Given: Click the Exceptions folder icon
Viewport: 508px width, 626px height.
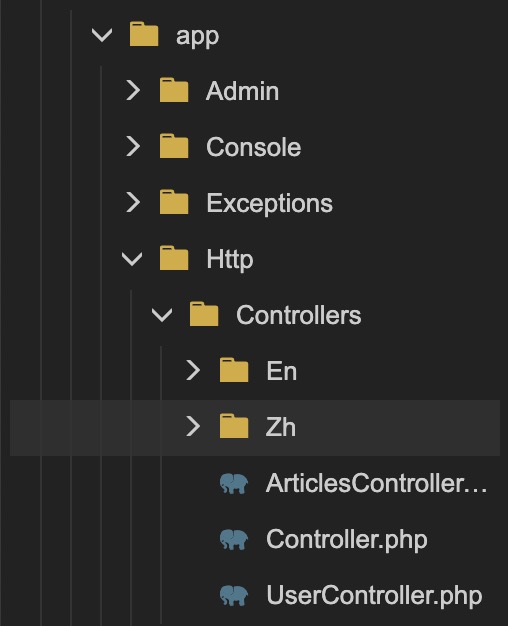Looking at the screenshot, I should coord(174,202).
